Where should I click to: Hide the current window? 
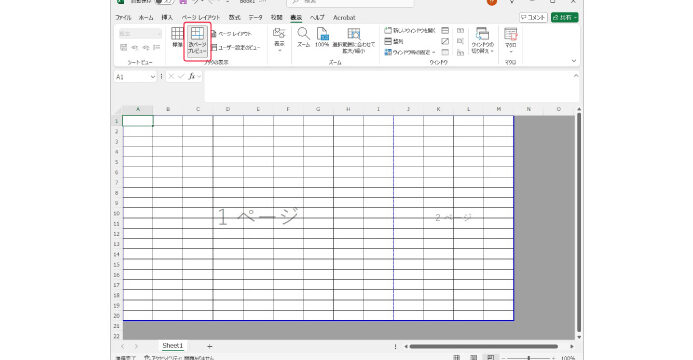(x=445, y=42)
